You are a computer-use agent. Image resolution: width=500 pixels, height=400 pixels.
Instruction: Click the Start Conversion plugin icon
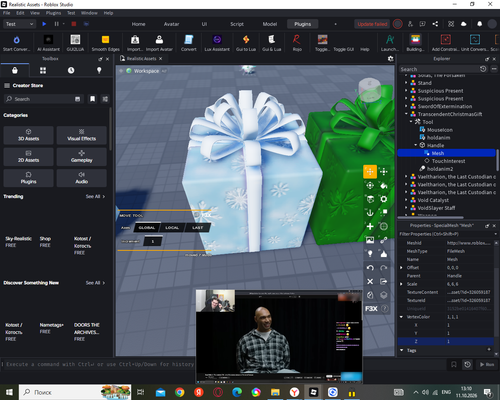tap(16, 43)
